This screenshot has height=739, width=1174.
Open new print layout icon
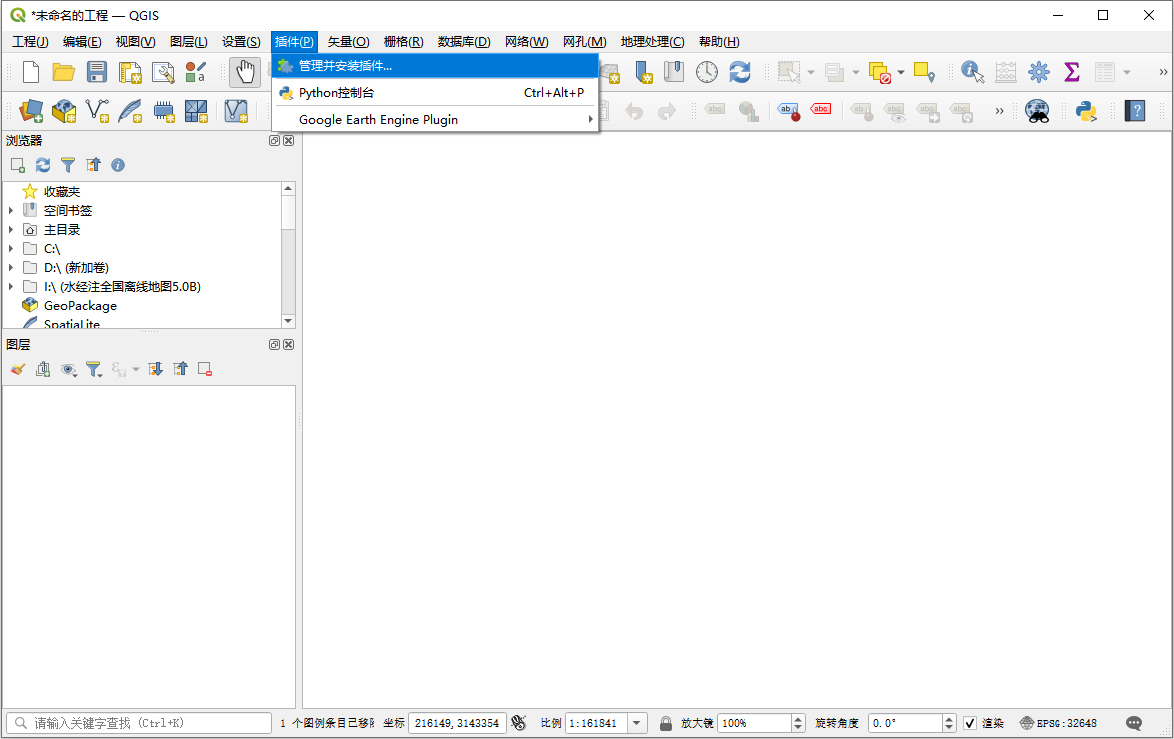(x=130, y=72)
